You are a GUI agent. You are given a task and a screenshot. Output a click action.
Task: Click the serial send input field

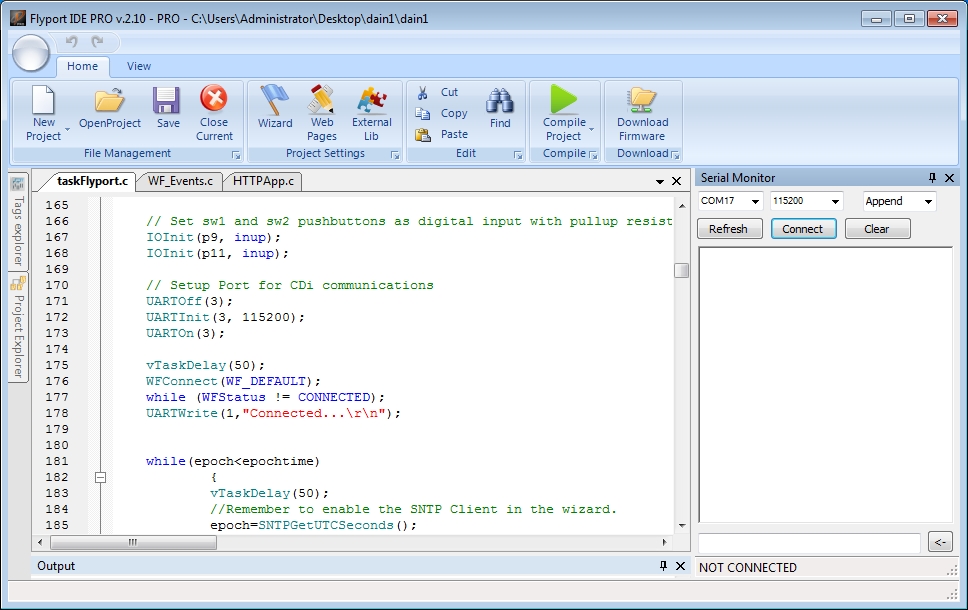[809, 543]
